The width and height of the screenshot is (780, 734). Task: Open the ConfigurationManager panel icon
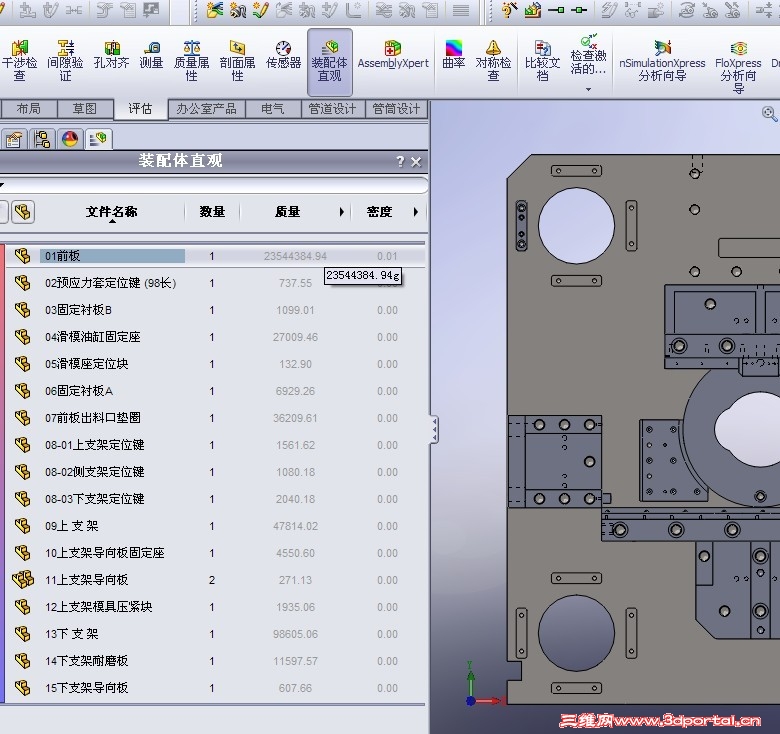[x=42, y=139]
